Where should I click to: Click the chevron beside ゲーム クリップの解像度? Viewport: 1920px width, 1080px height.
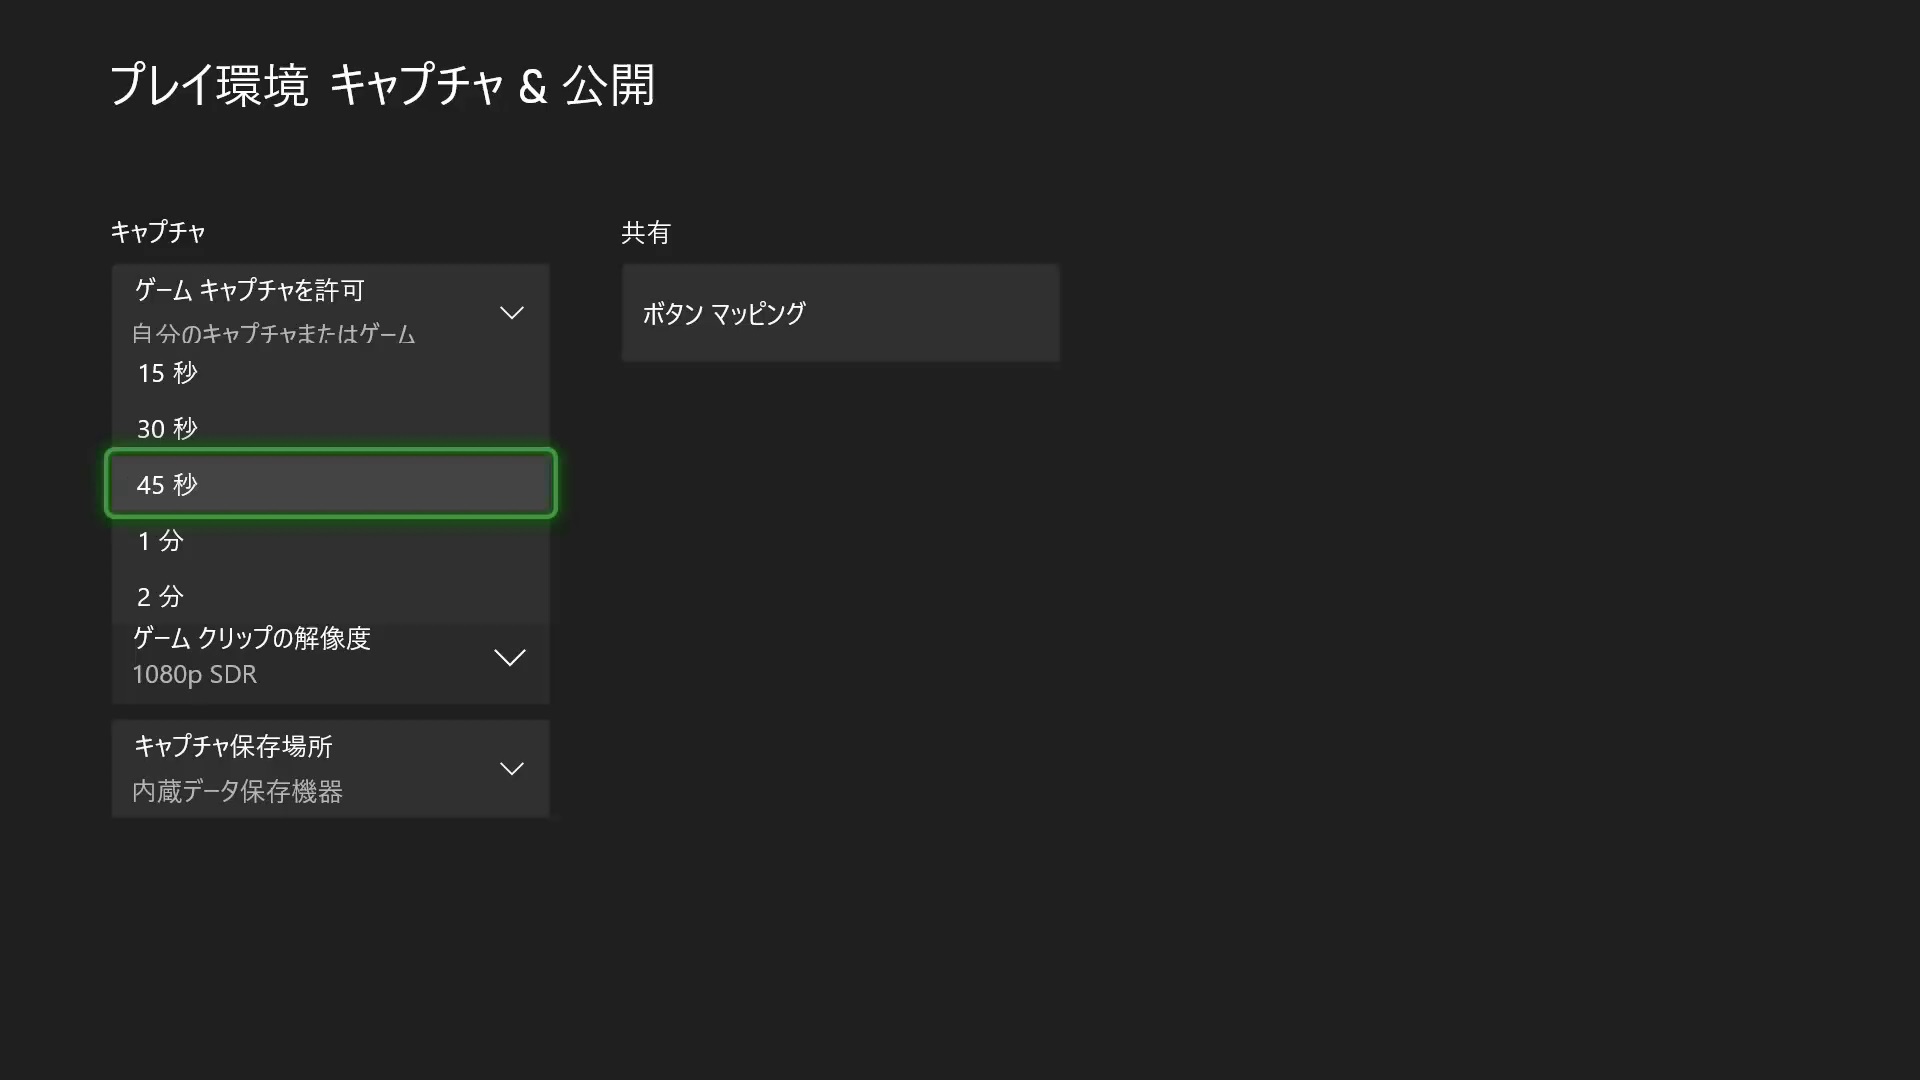(x=509, y=657)
